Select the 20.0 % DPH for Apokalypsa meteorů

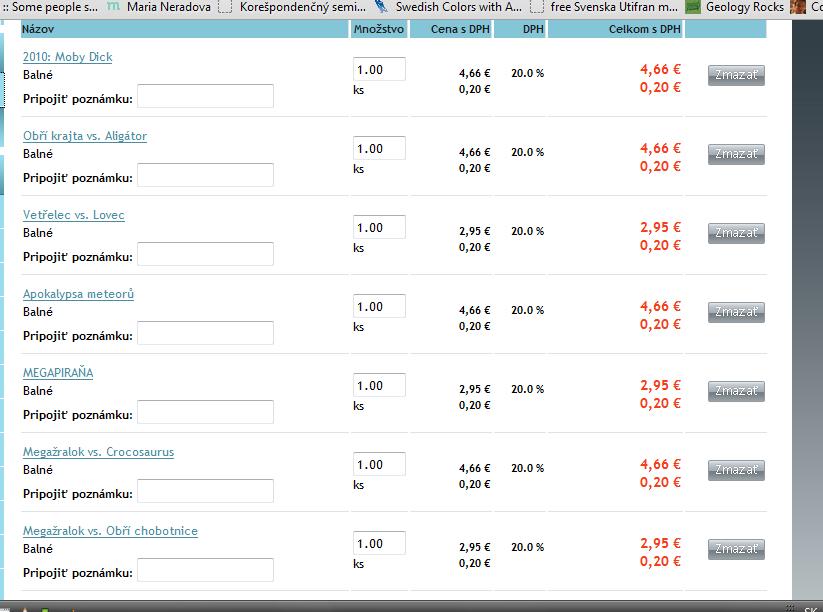[x=527, y=310]
